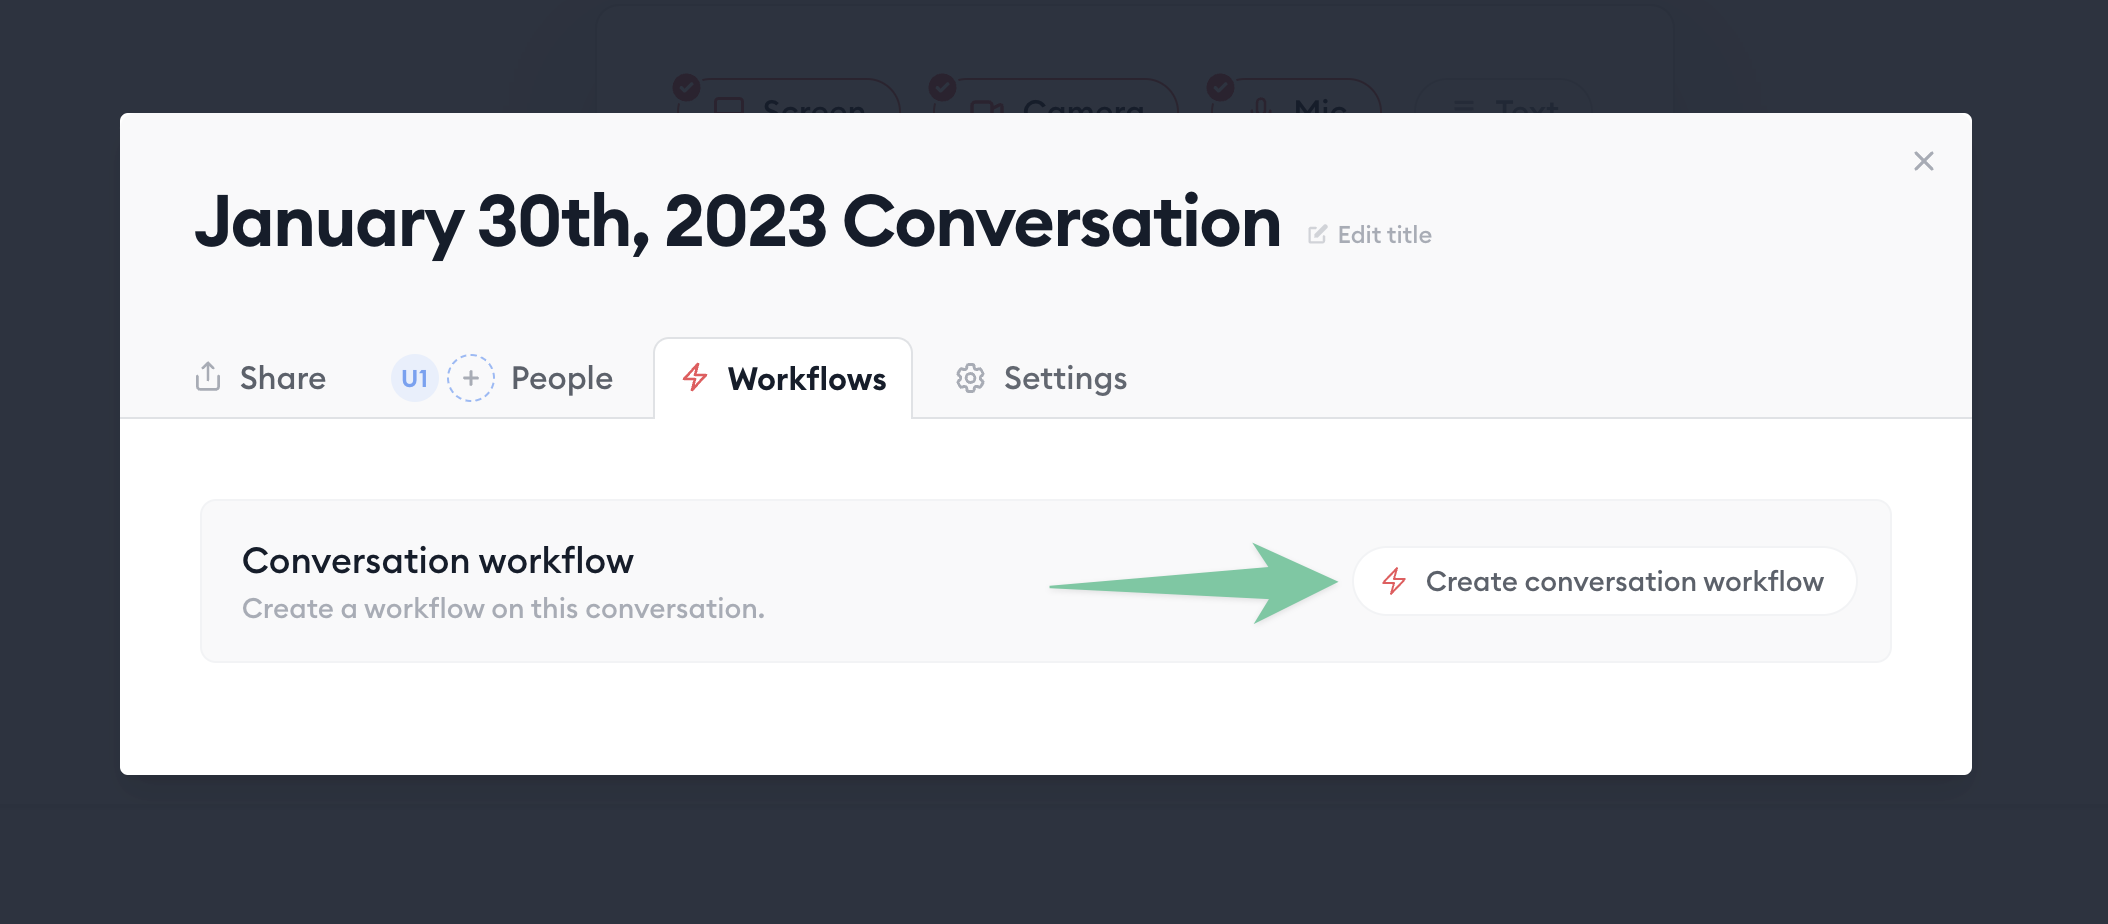Click the January 30th, 2023 Conversation title
This screenshot has width=2108, height=924.
click(737, 222)
